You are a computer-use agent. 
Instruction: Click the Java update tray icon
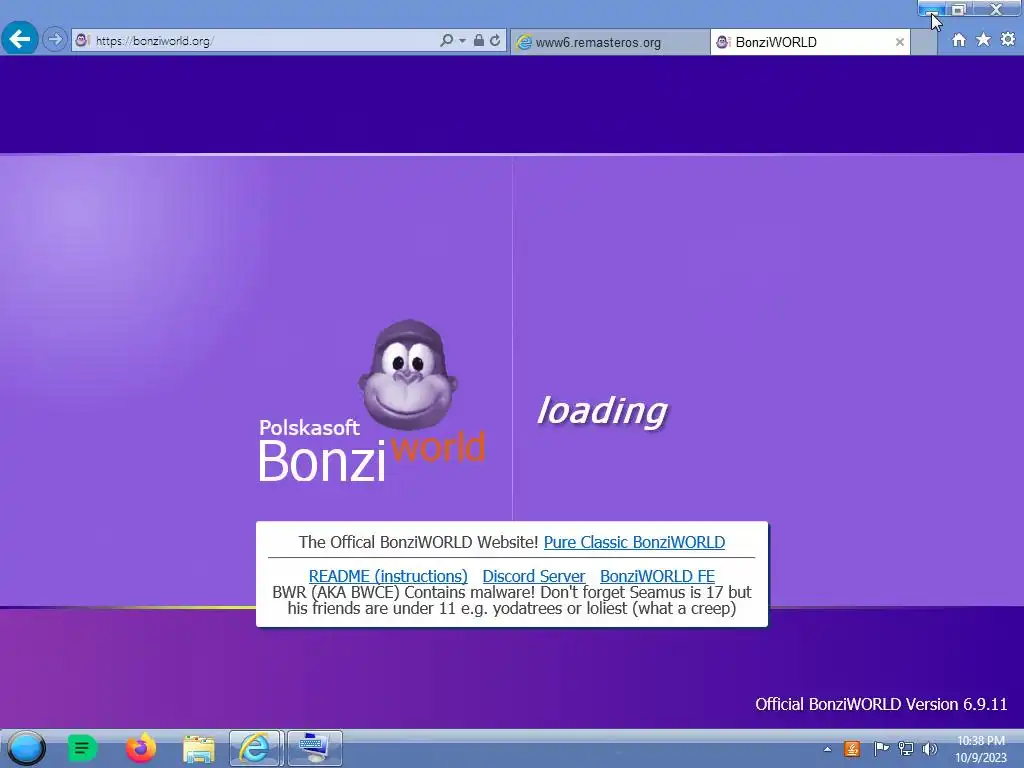(x=852, y=748)
